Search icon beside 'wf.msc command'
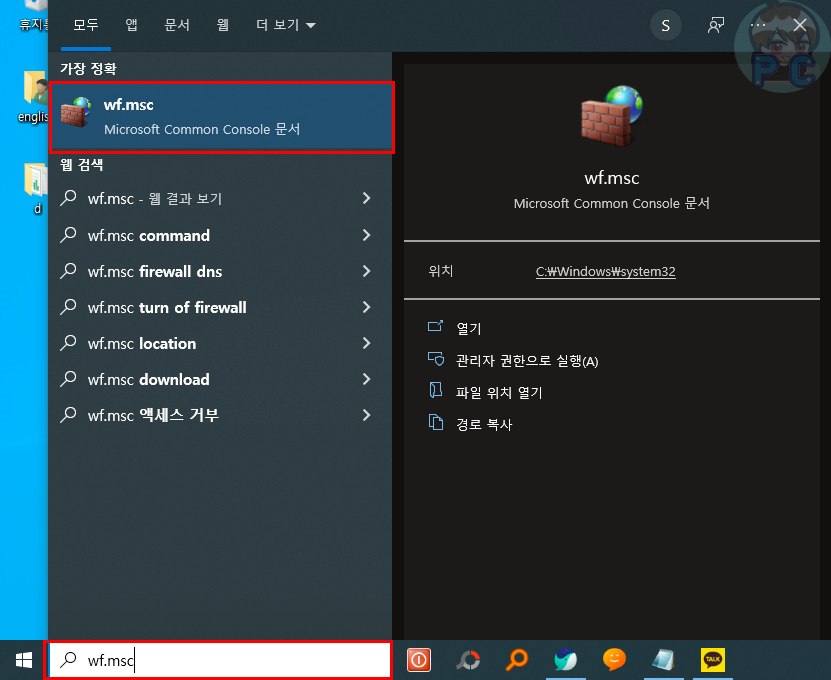The width and height of the screenshot is (831, 680). (x=68, y=235)
